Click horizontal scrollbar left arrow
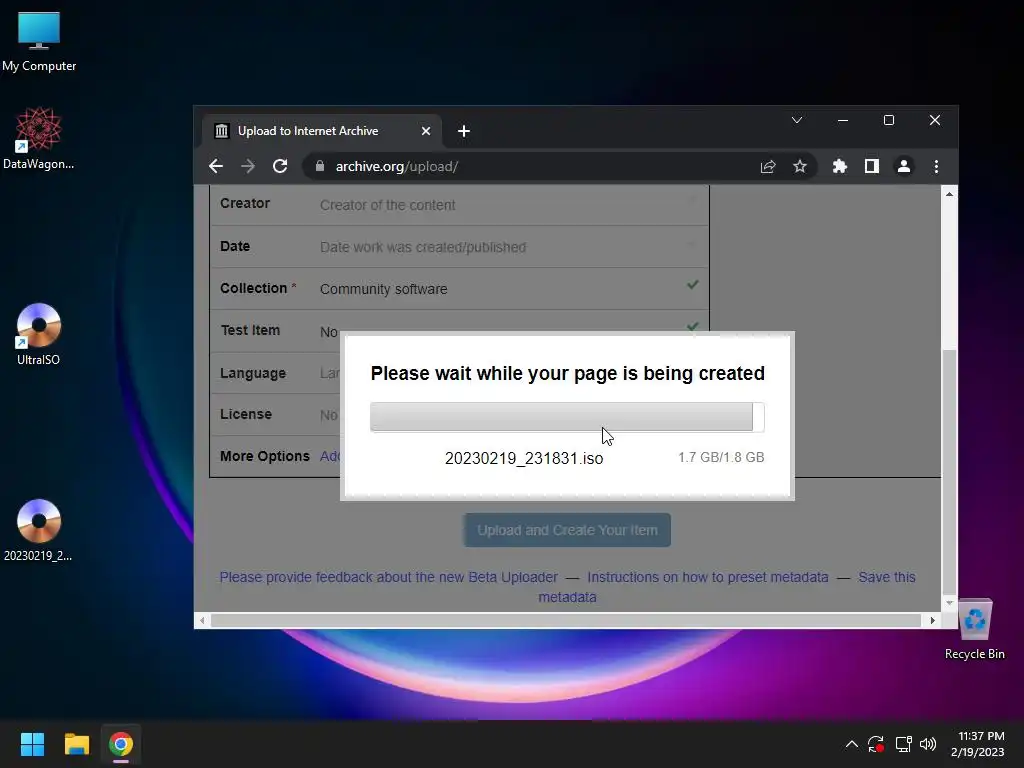The height and width of the screenshot is (768, 1024). point(202,620)
